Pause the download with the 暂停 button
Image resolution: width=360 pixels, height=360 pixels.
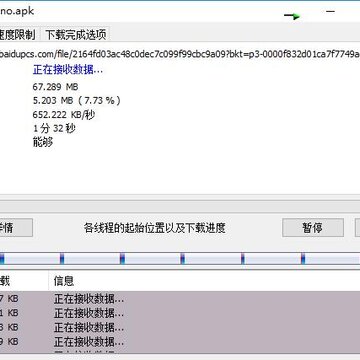pos(313,228)
